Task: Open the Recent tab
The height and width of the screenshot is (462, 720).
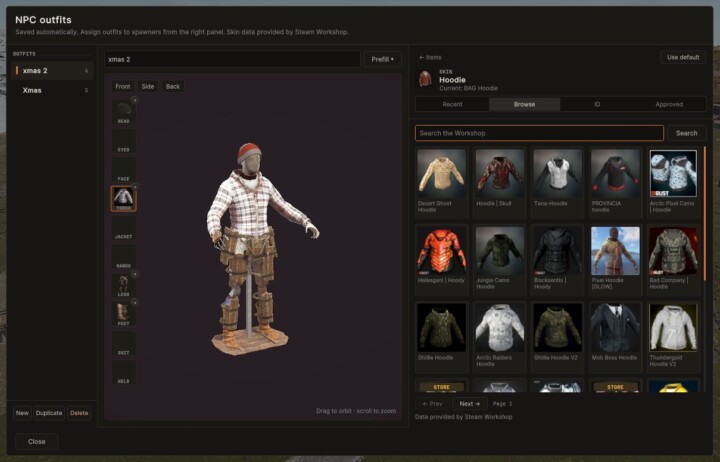Action: pos(452,104)
